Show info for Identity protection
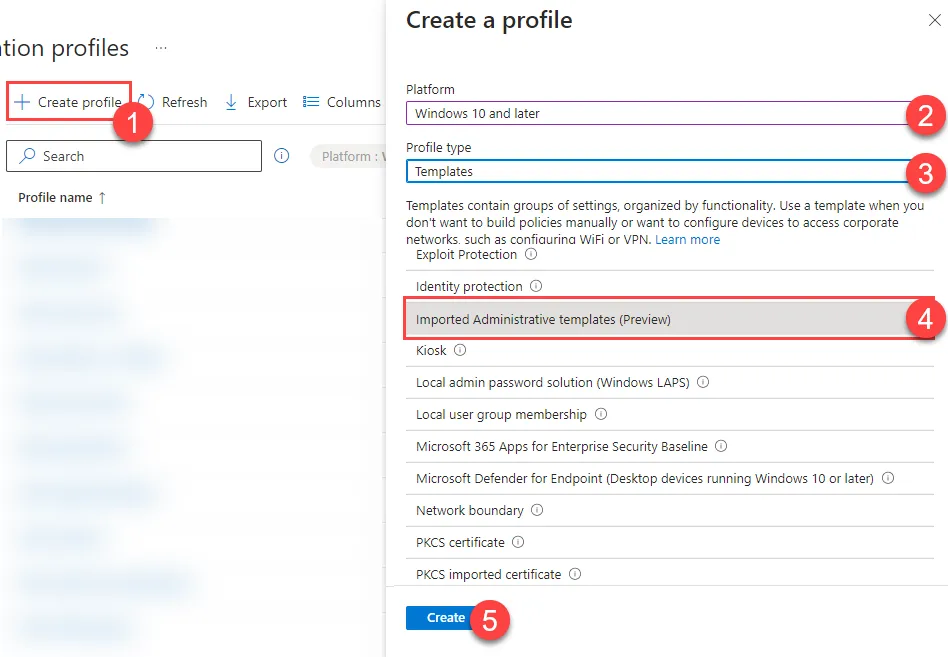 536,286
